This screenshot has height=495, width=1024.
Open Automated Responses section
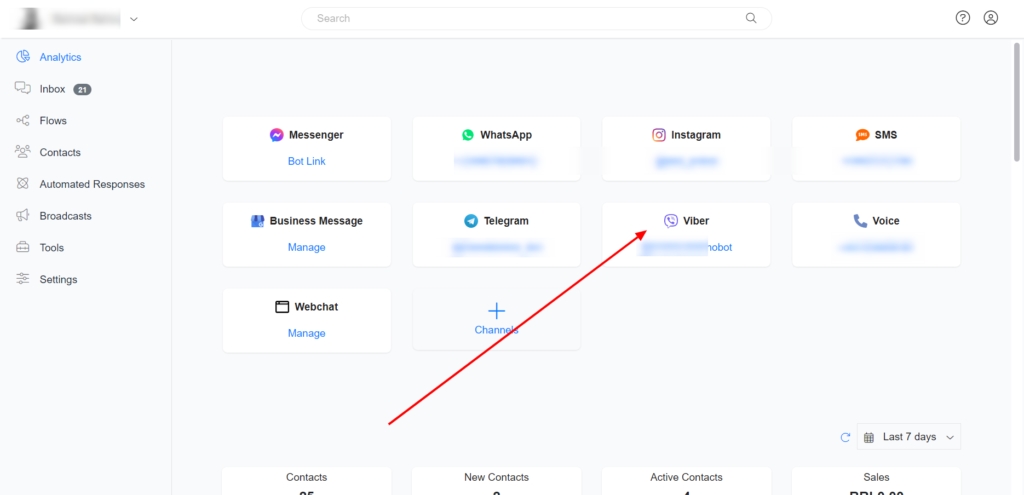[91, 184]
